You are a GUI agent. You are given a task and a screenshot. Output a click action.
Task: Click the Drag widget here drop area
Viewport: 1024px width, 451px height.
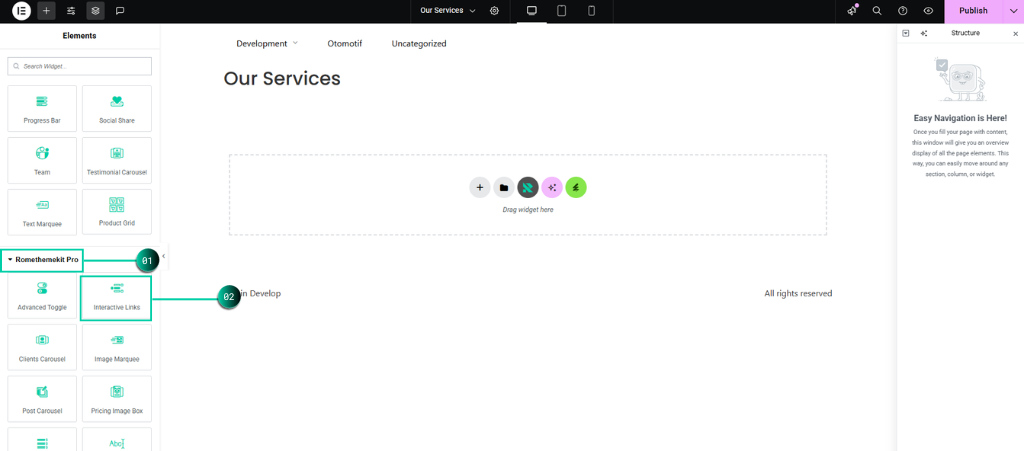[x=528, y=194]
